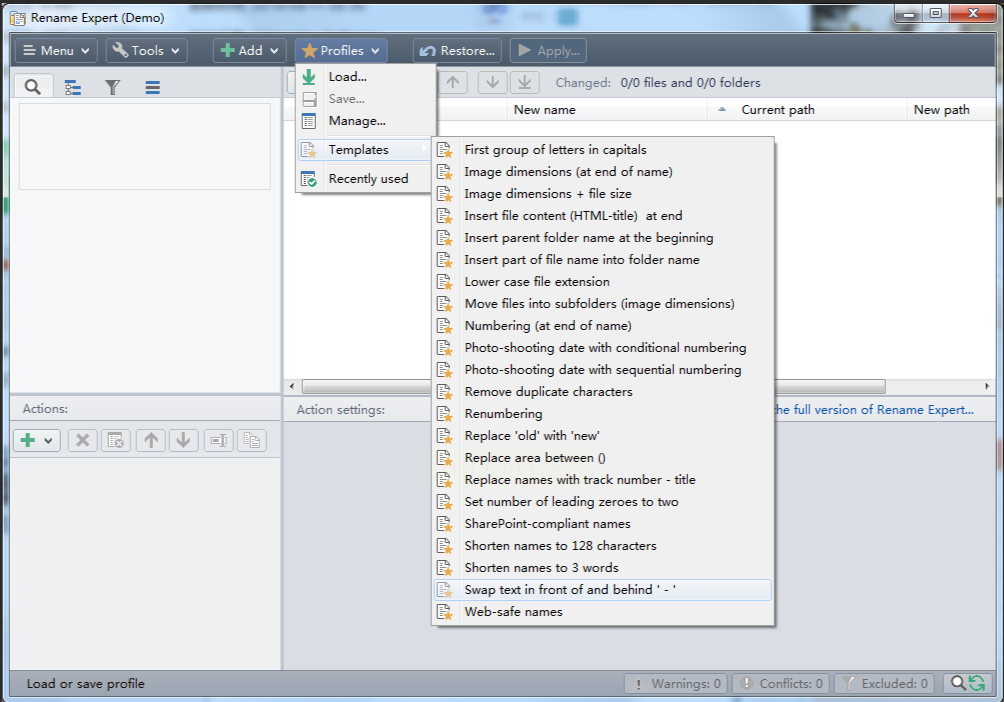Image resolution: width=1004 pixels, height=702 pixels.
Task: Move action down with arrow icon
Action: [x=183, y=440]
